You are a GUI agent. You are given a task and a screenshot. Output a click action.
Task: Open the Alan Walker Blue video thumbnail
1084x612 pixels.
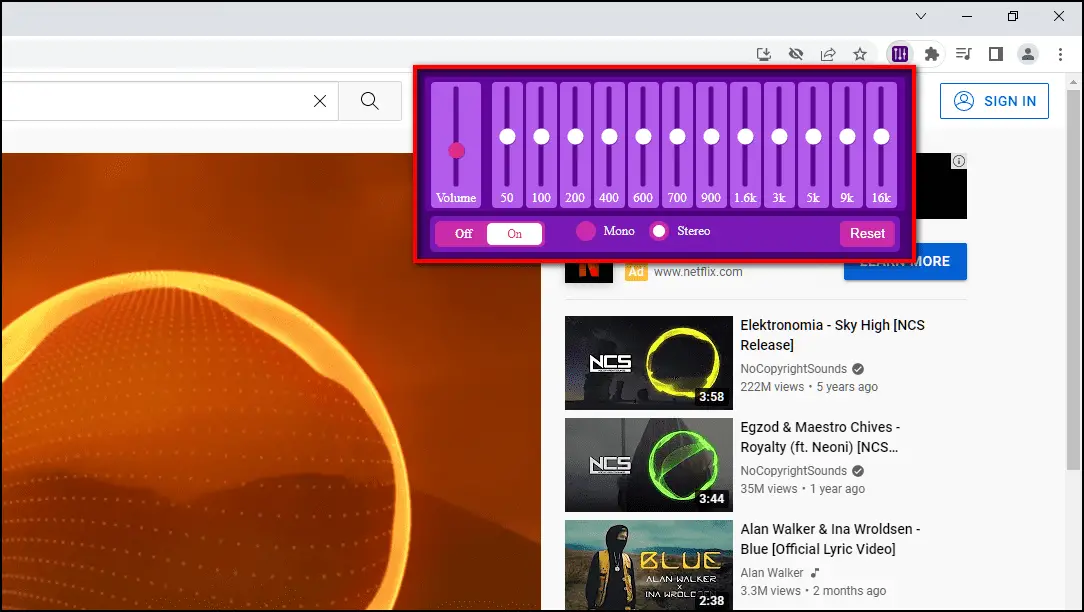point(648,565)
